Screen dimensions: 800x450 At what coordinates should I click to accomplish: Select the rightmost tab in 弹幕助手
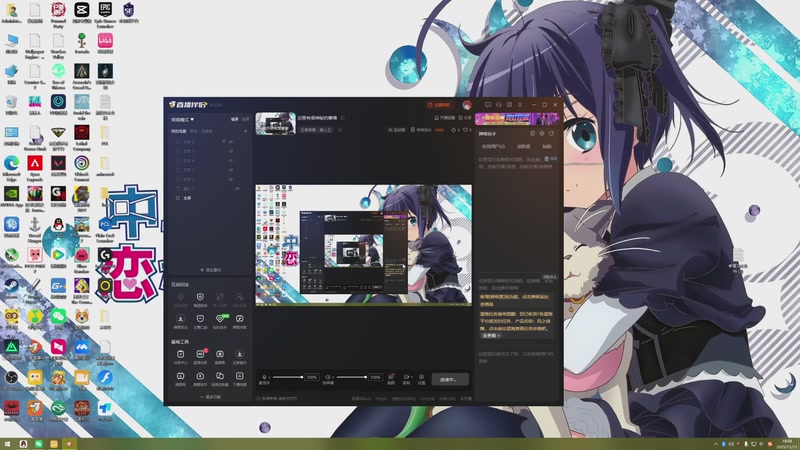(x=547, y=146)
